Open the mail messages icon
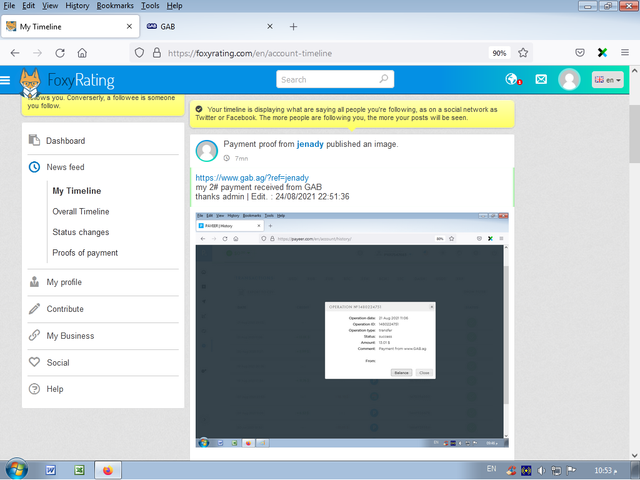The width and height of the screenshot is (640, 480). (541, 79)
